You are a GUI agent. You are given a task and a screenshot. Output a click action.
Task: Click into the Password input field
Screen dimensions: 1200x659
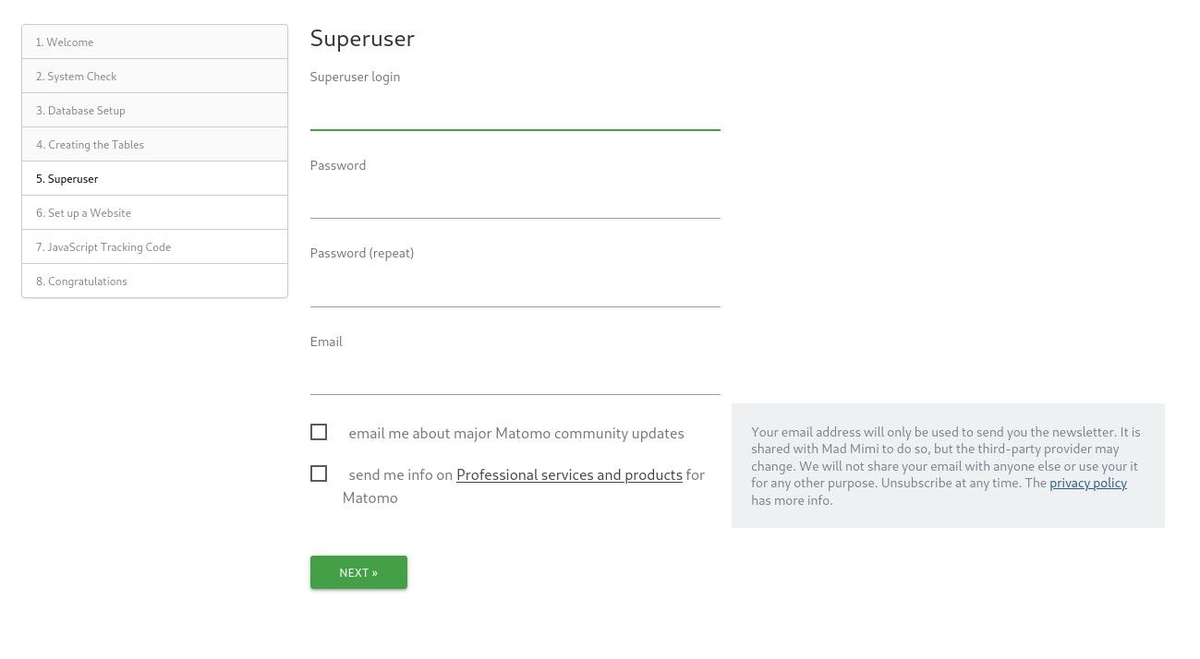514,200
